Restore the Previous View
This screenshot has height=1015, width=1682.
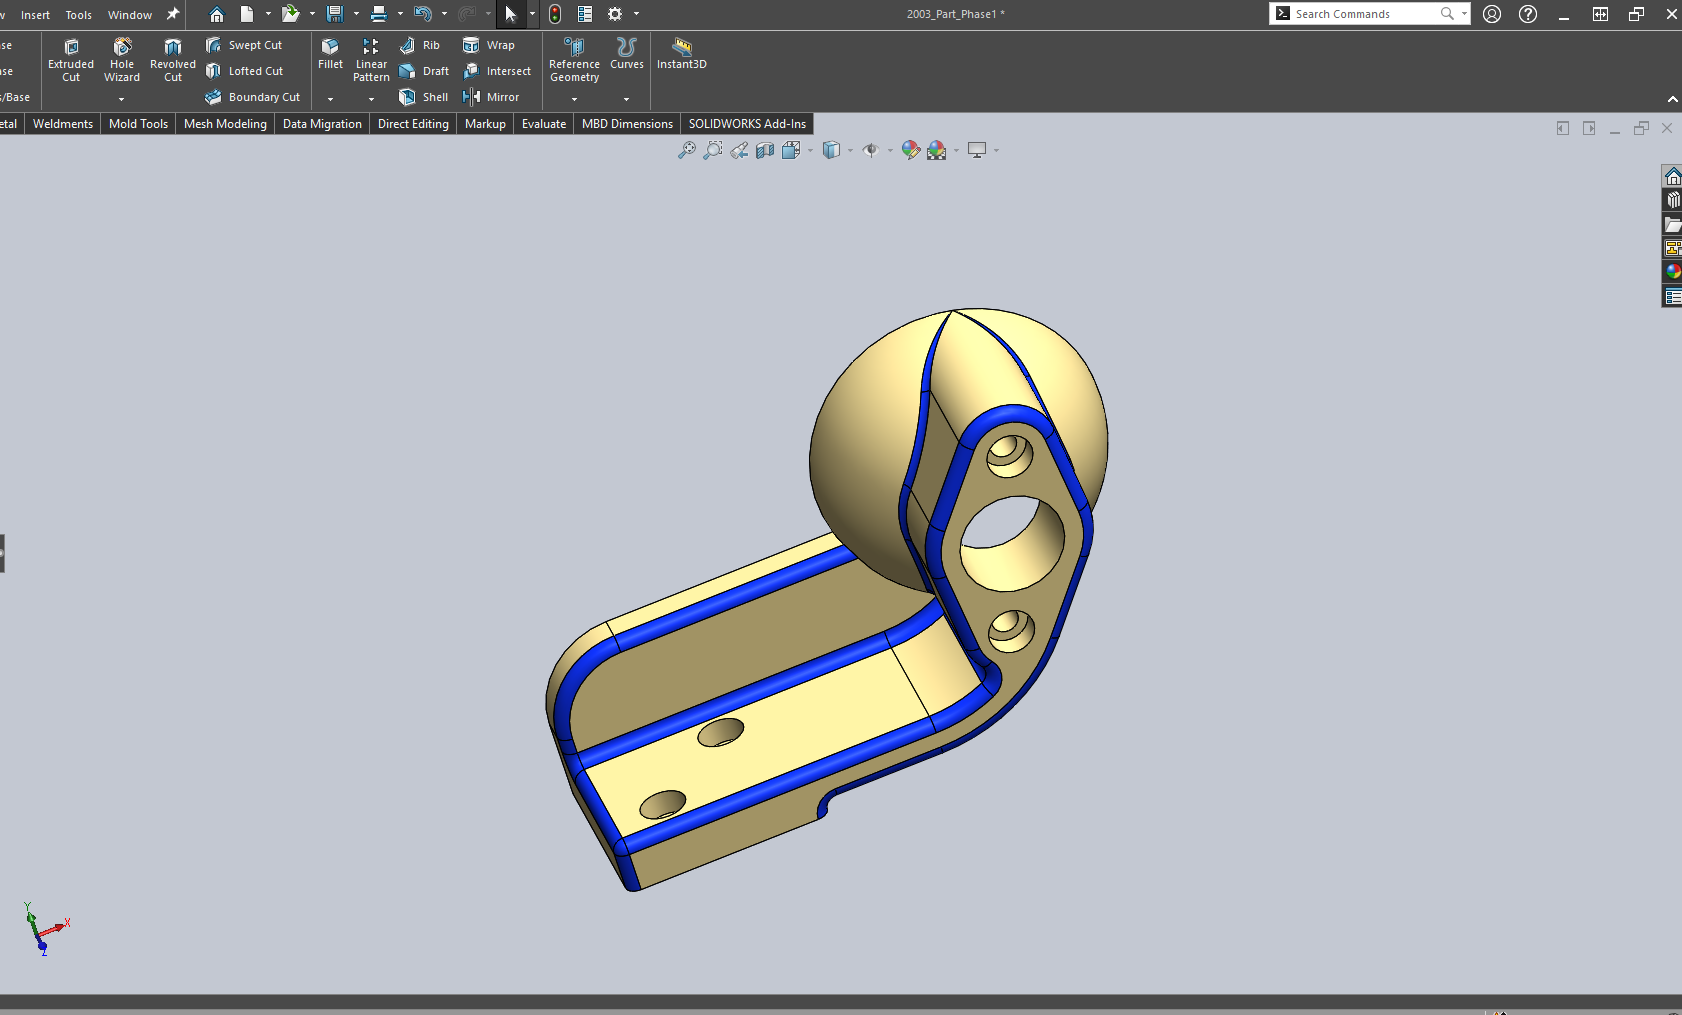point(739,150)
